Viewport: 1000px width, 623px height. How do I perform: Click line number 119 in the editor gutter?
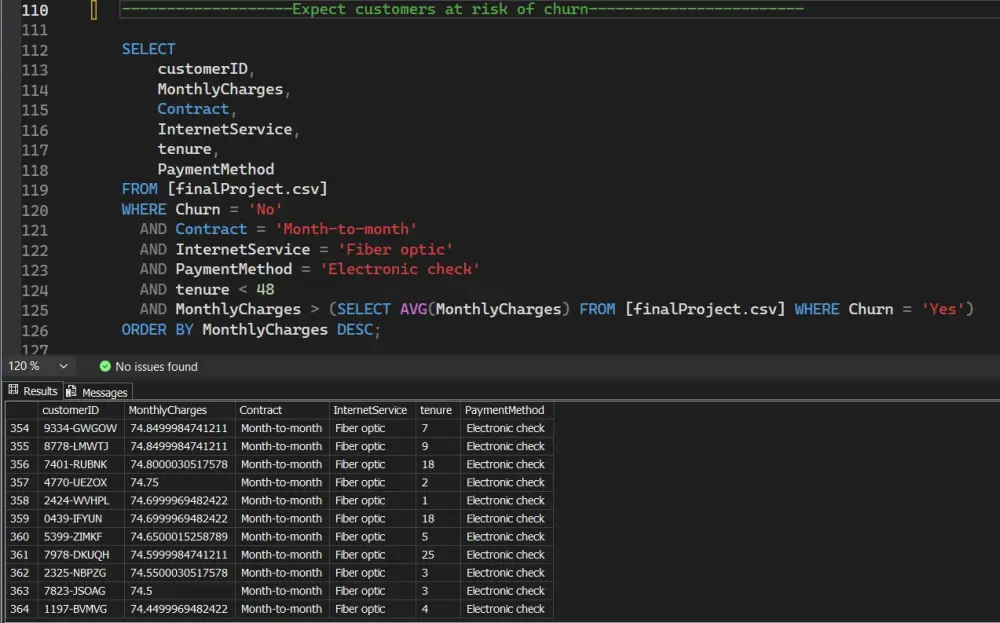tap(34, 190)
